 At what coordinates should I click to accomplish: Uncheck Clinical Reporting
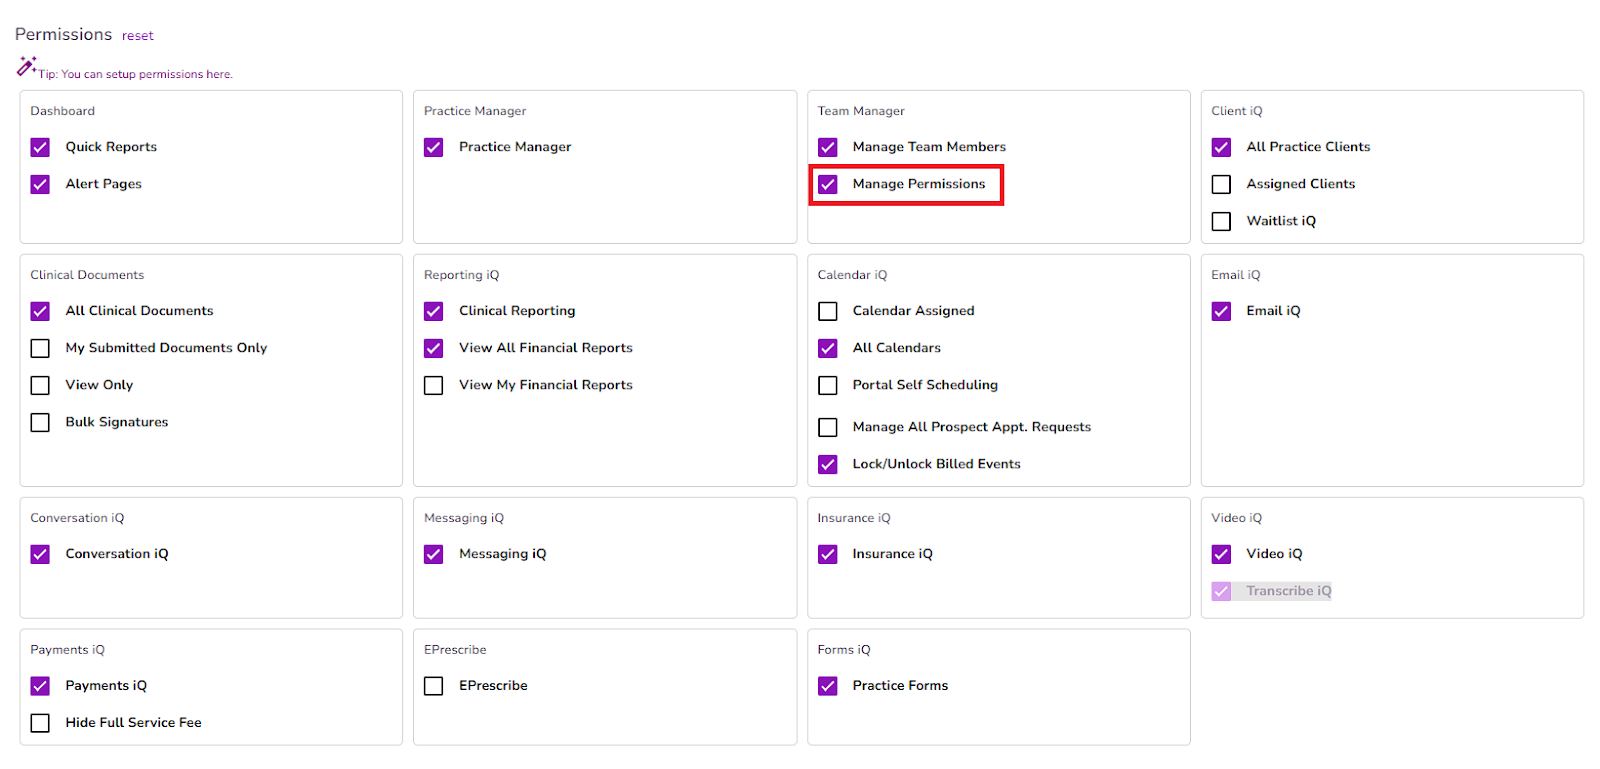coord(433,311)
